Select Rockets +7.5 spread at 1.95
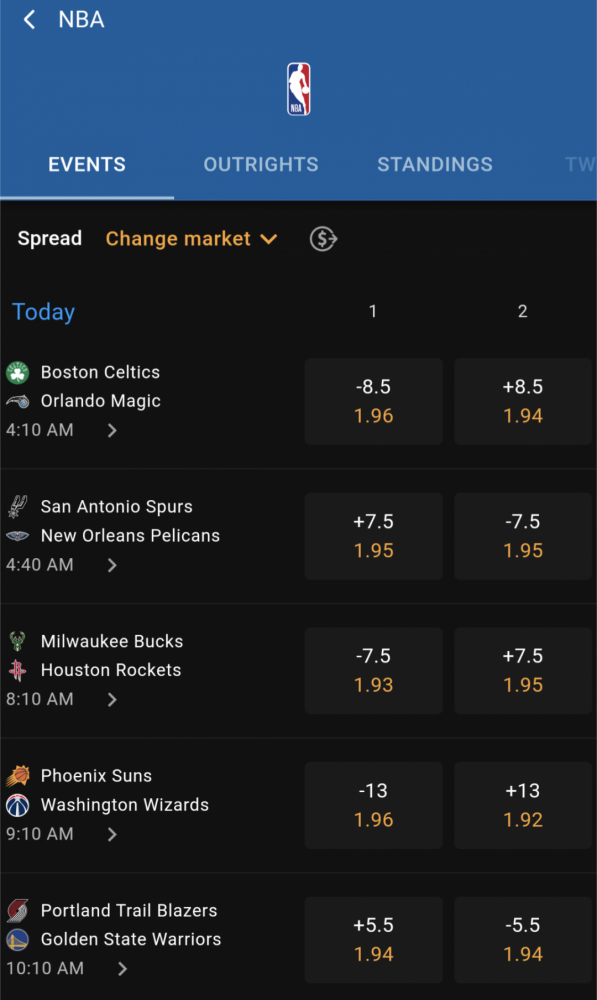 (x=523, y=670)
